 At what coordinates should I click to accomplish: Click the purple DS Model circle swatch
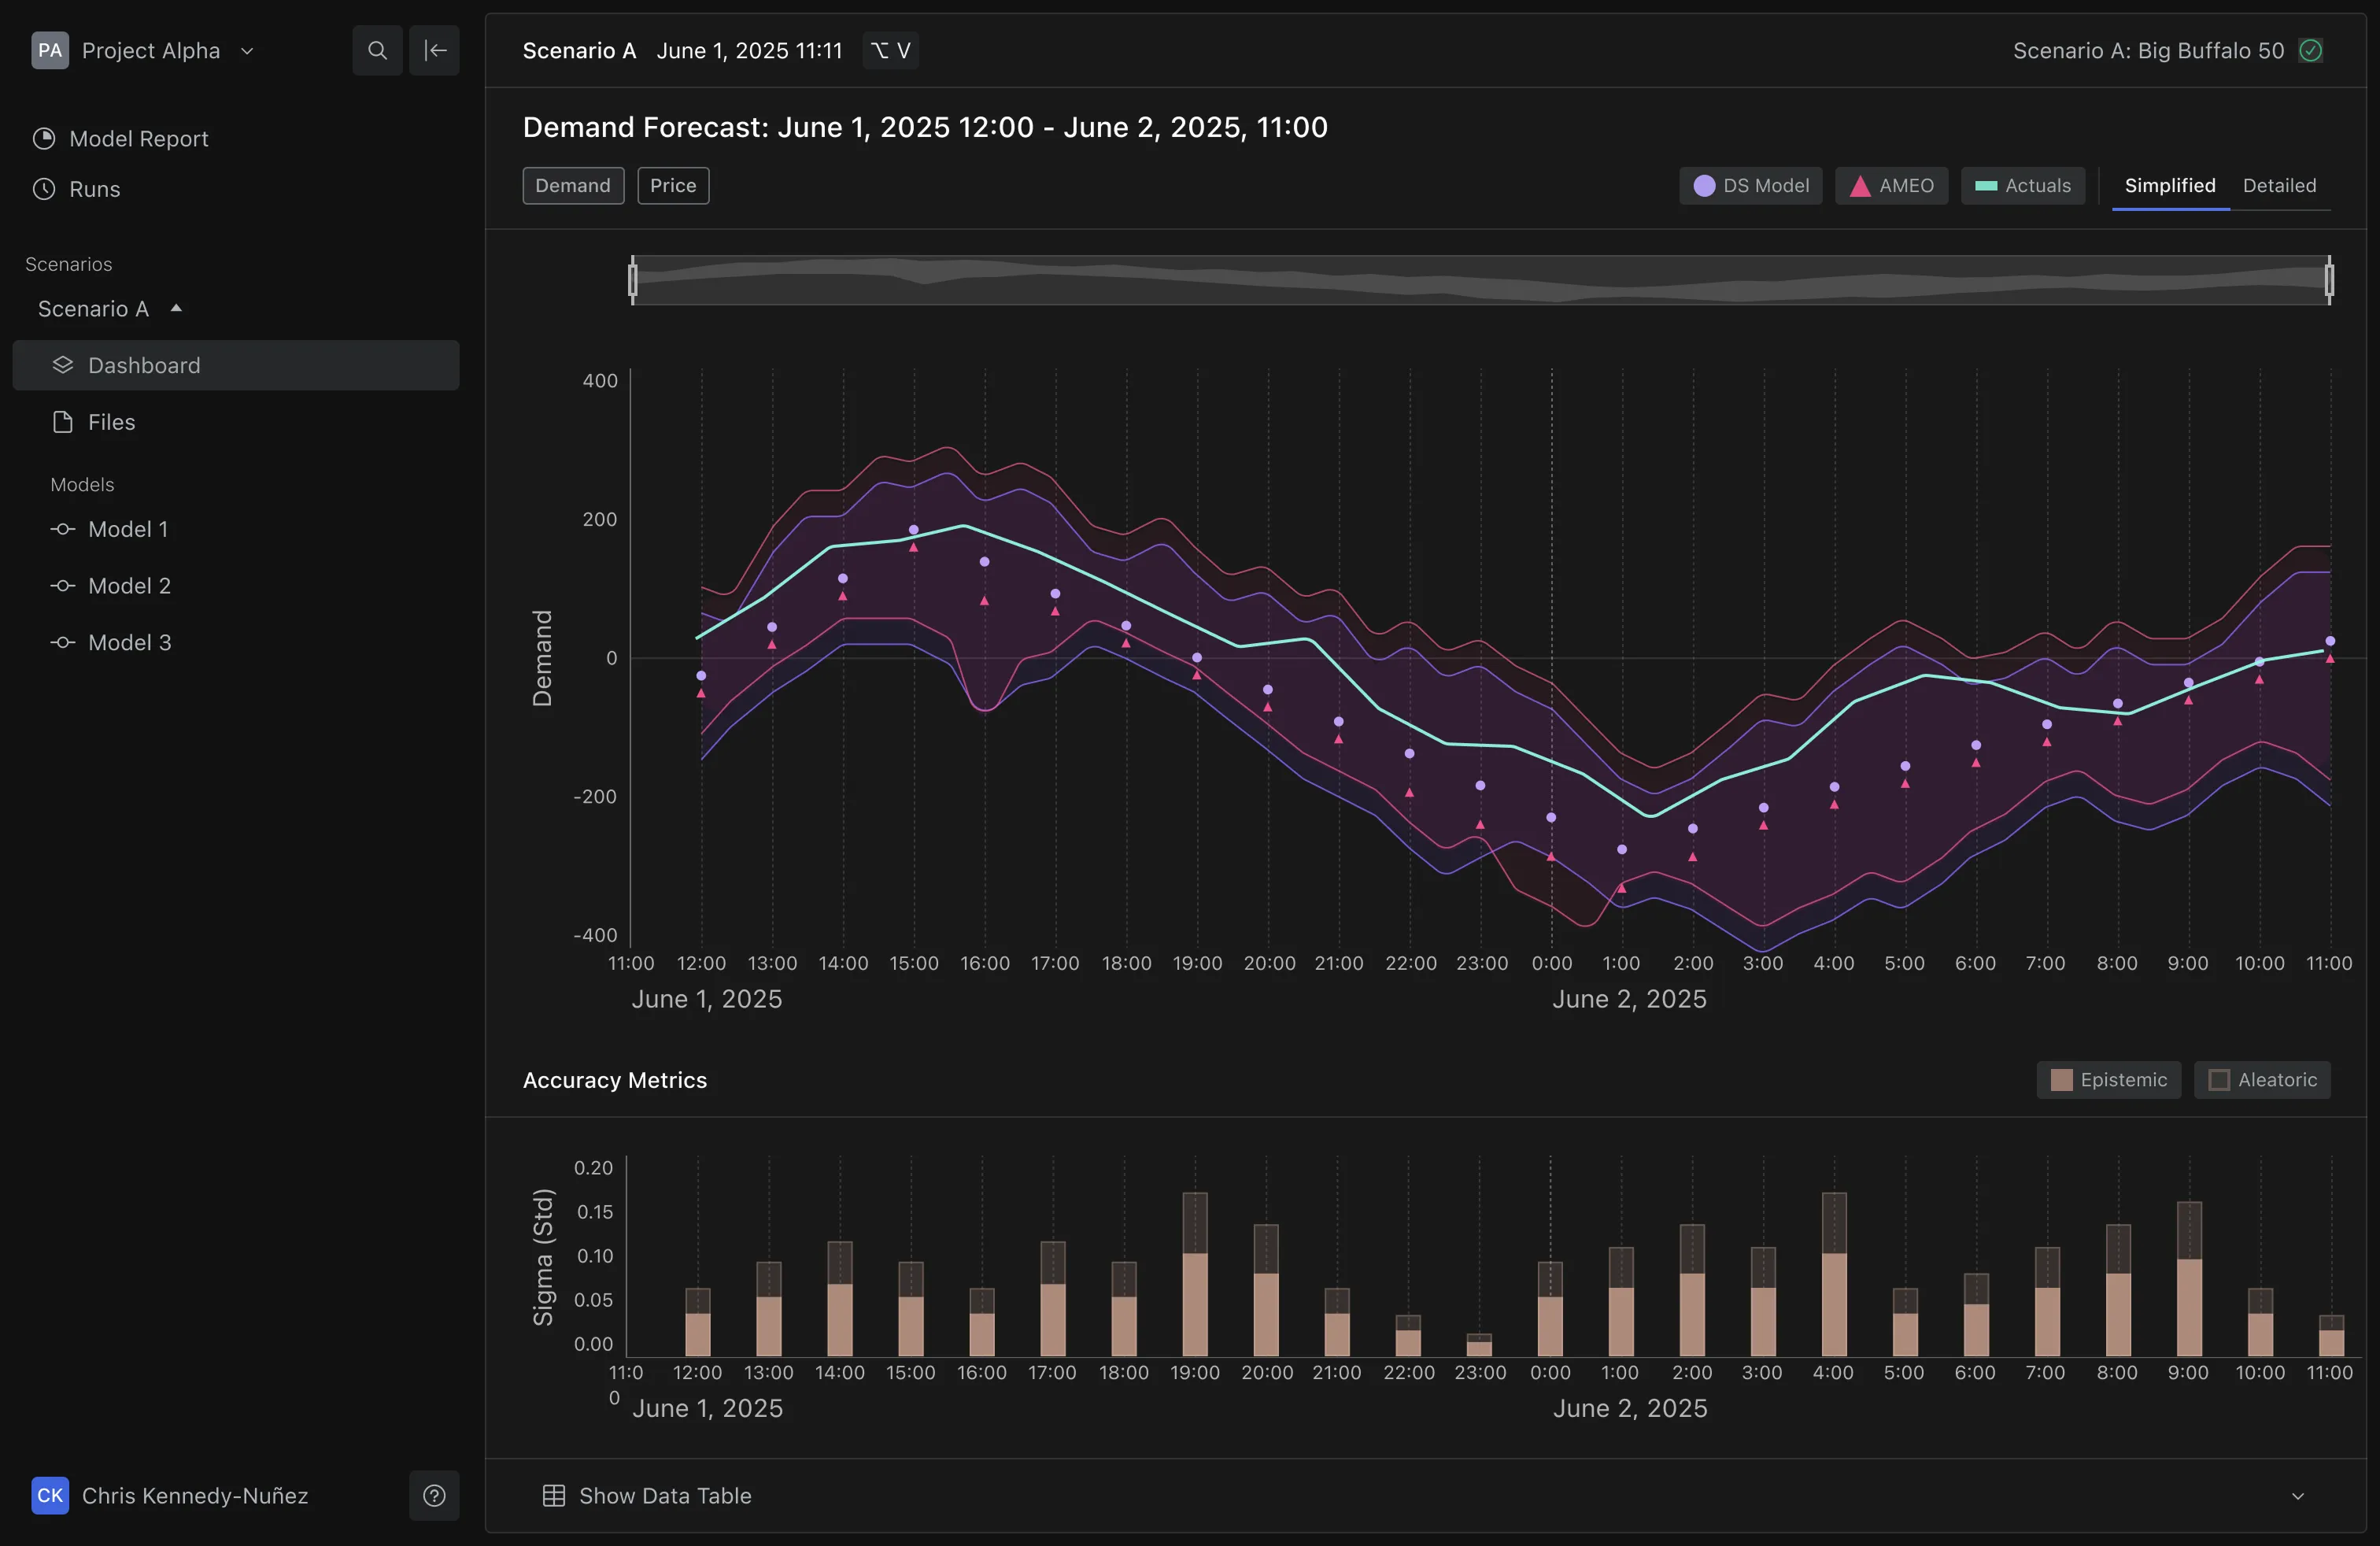1704,186
